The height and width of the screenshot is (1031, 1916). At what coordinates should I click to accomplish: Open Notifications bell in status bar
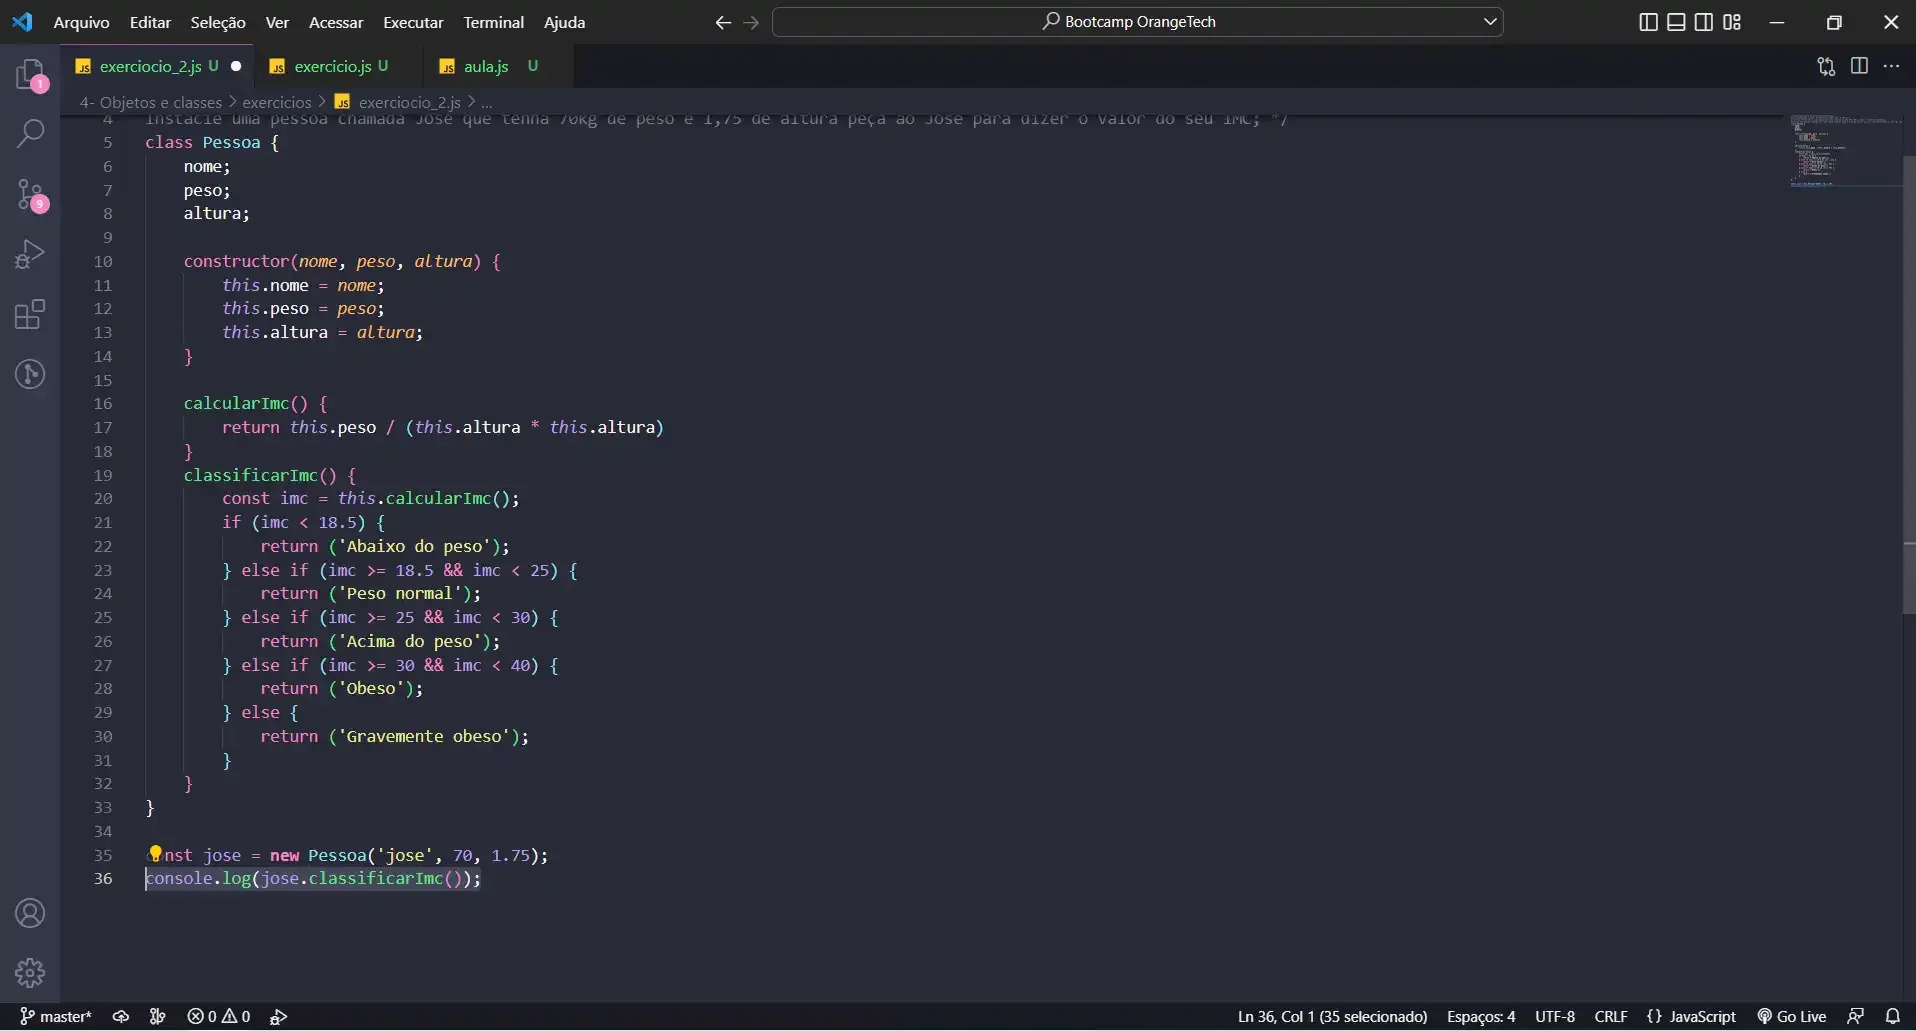pyautogui.click(x=1892, y=1016)
